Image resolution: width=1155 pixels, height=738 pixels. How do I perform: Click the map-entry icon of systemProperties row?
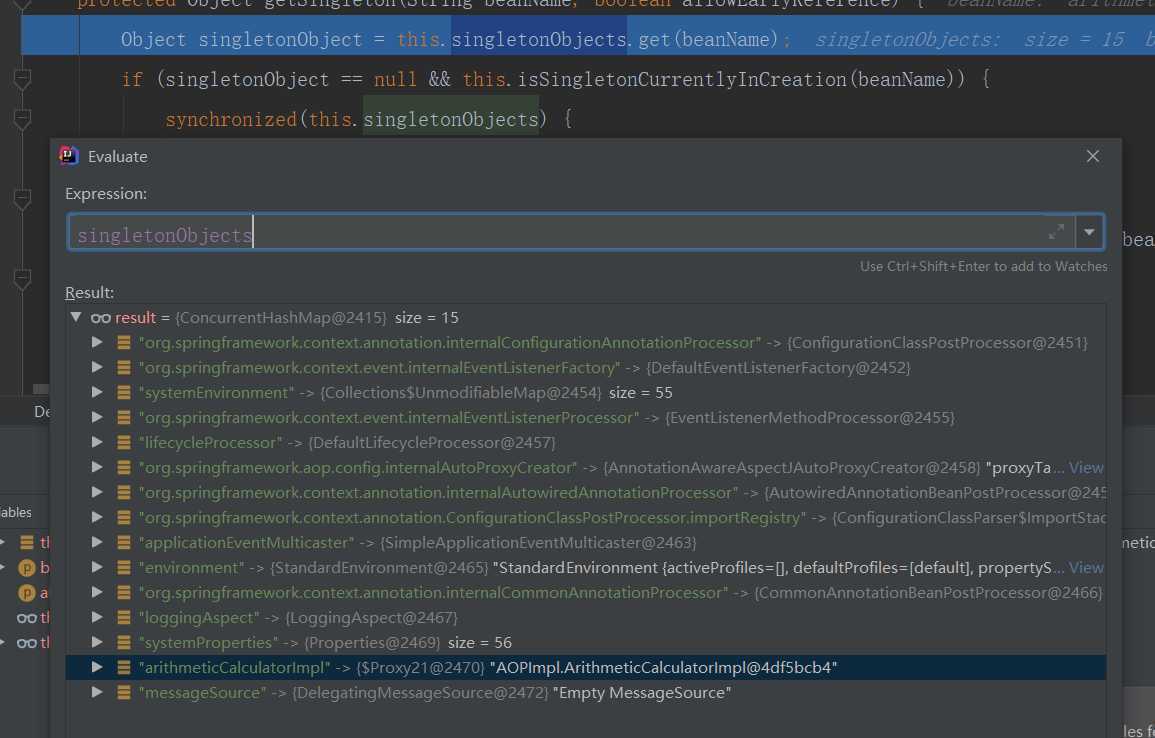click(124, 643)
